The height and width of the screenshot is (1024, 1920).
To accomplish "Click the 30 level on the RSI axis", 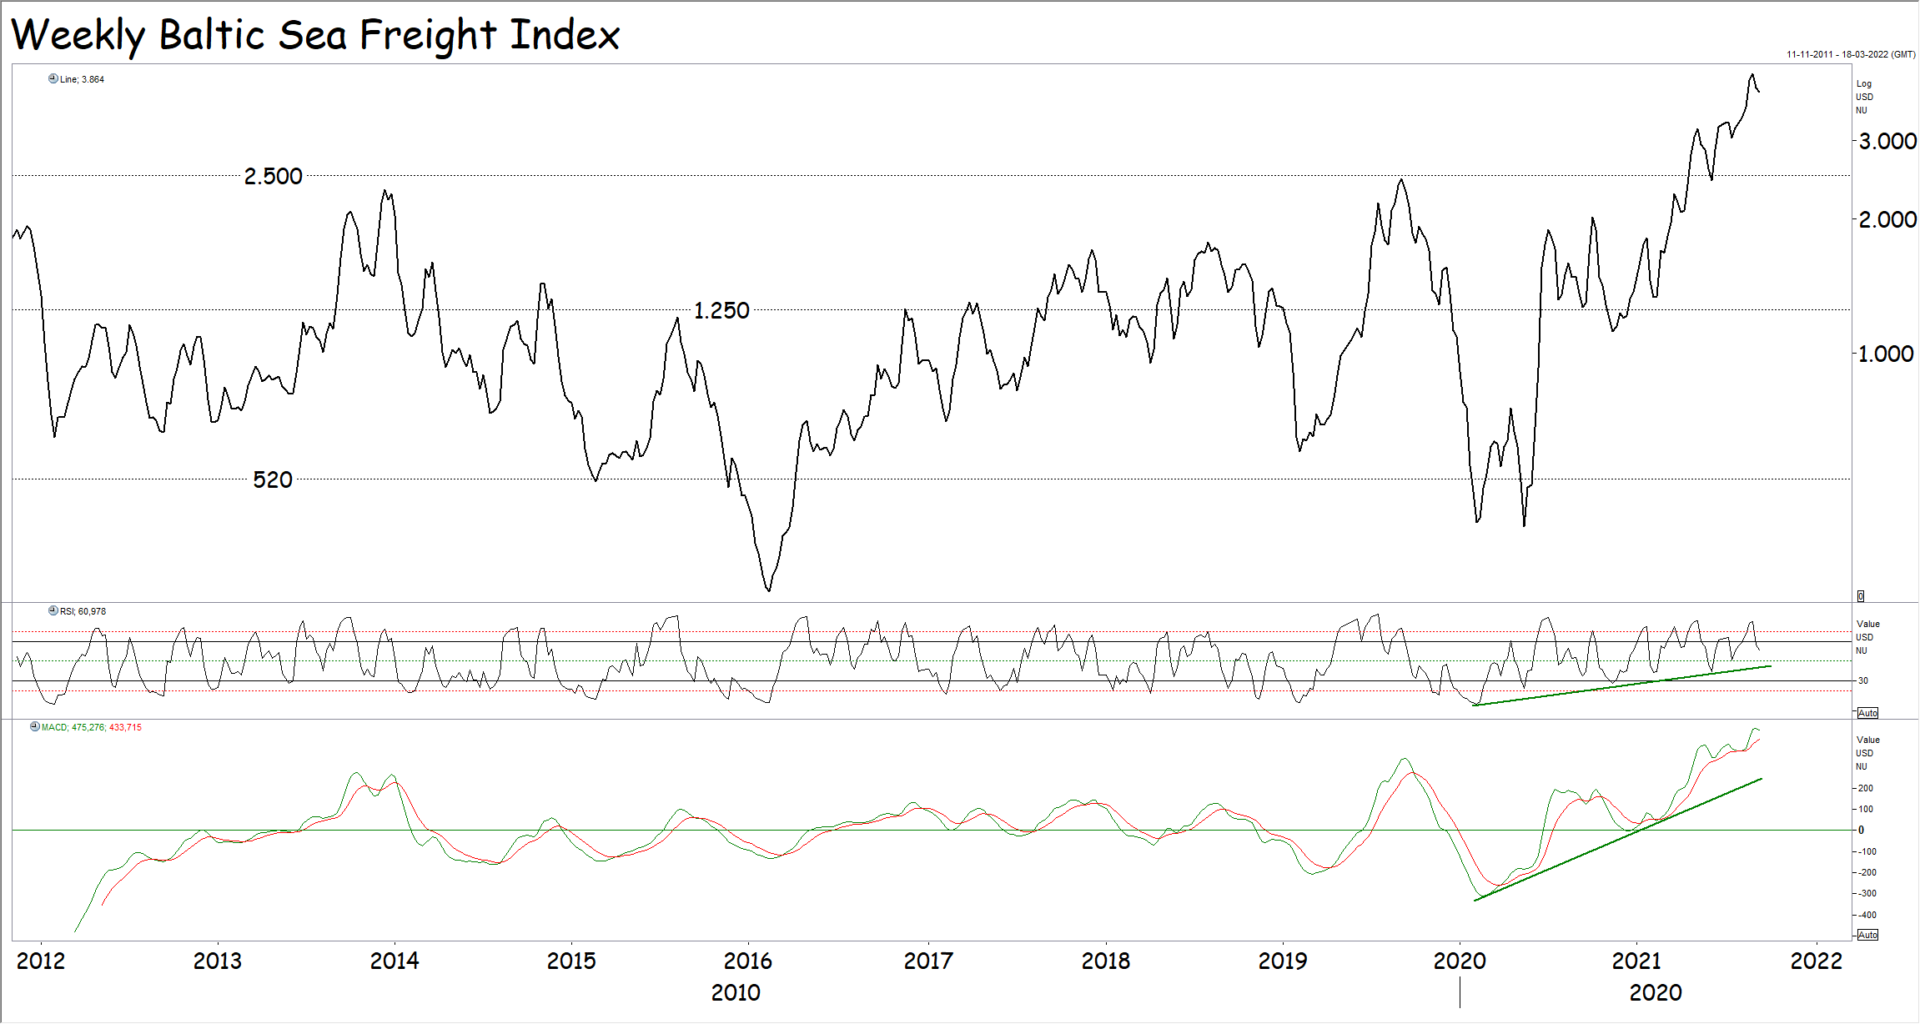I will tap(1863, 681).
